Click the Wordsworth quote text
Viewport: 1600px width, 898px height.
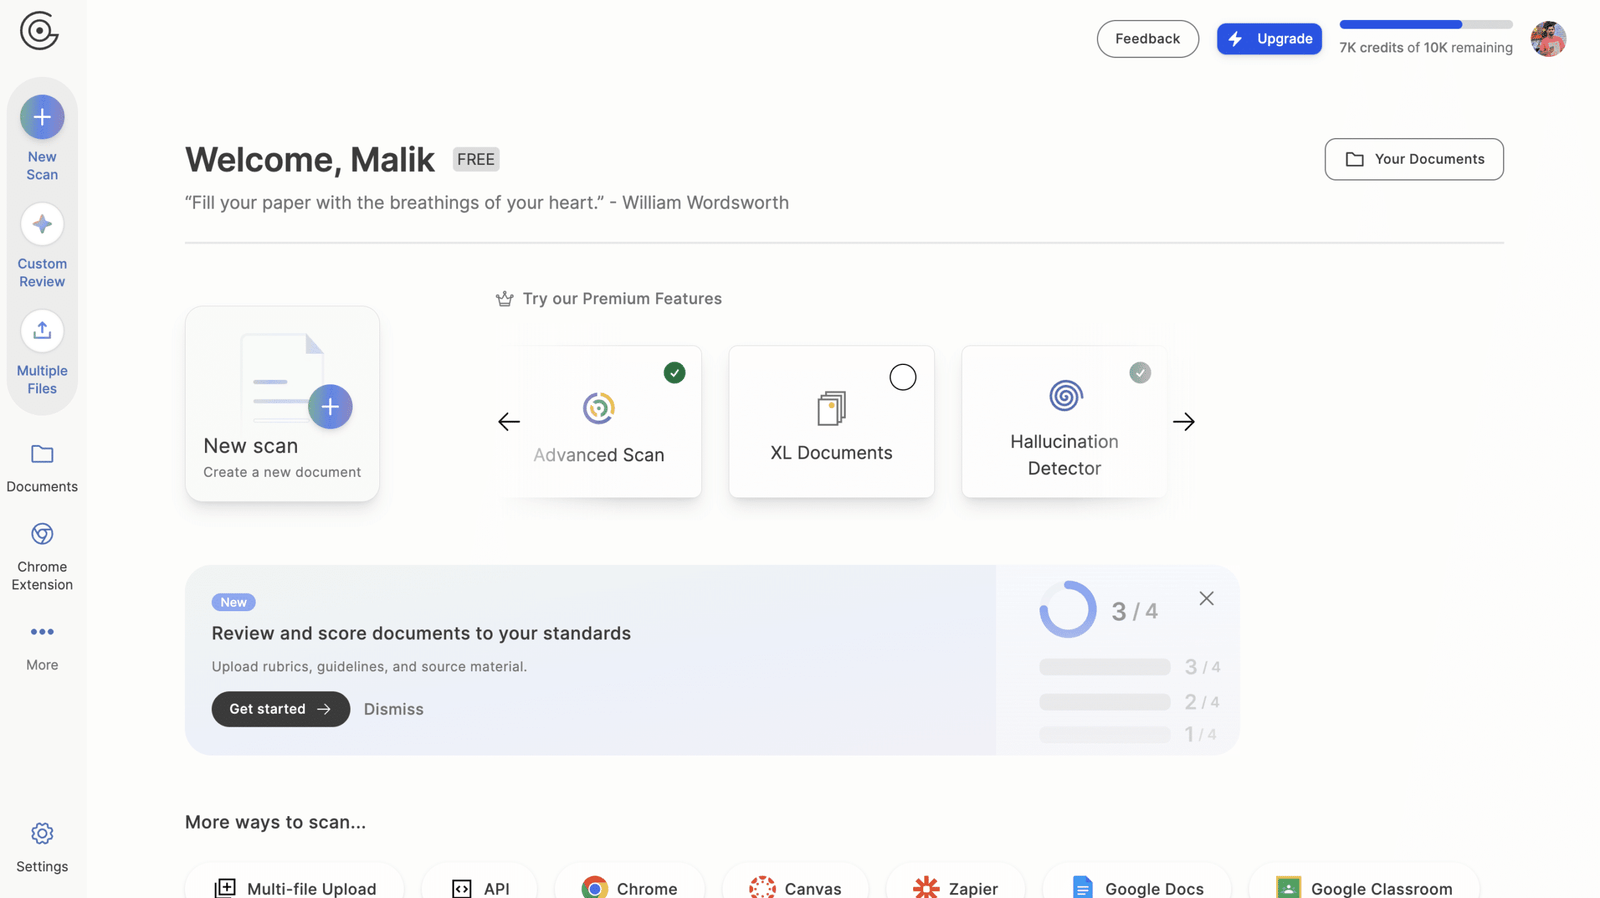[x=487, y=203]
